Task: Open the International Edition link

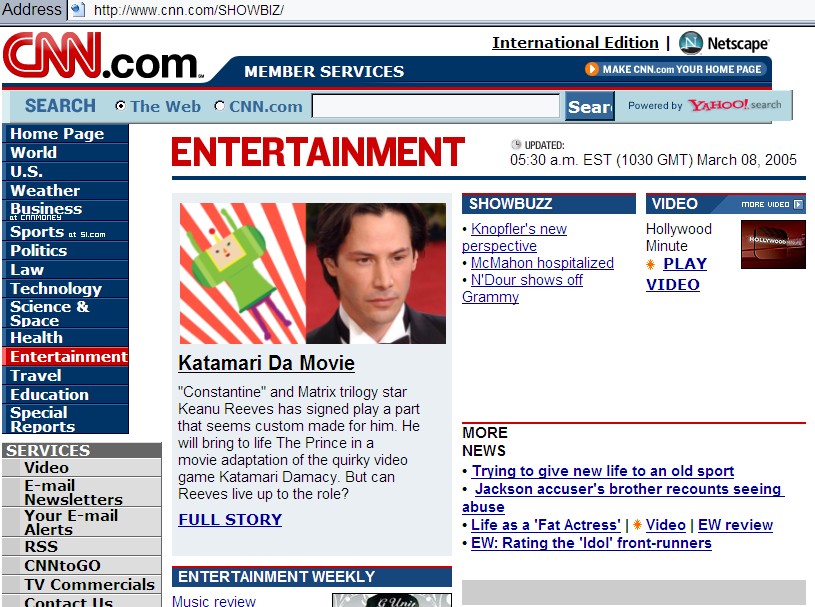Action: (x=575, y=43)
